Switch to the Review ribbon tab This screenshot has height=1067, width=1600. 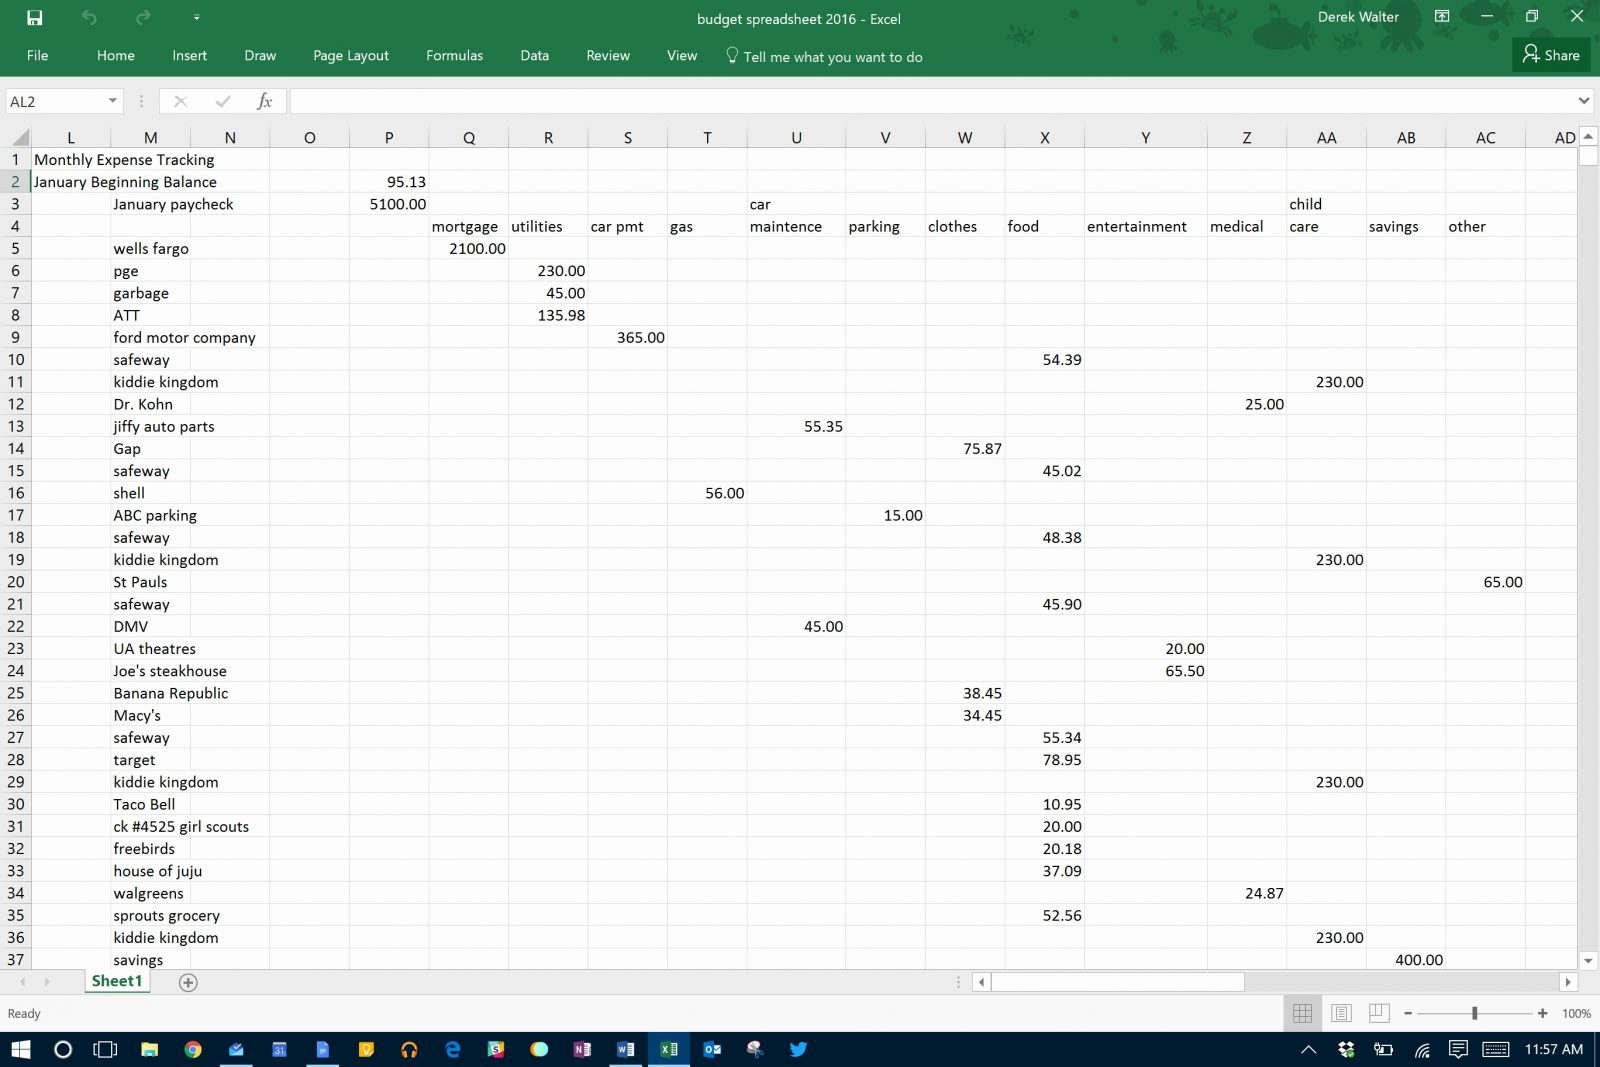(607, 56)
